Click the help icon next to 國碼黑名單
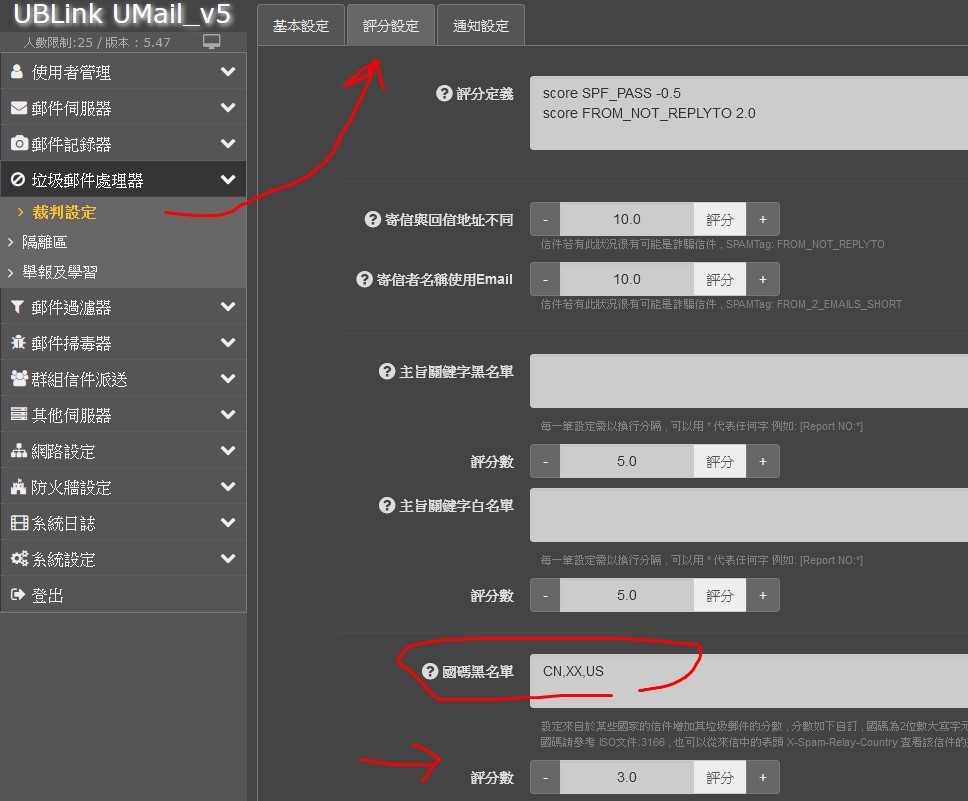The width and height of the screenshot is (968, 801). [430, 671]
